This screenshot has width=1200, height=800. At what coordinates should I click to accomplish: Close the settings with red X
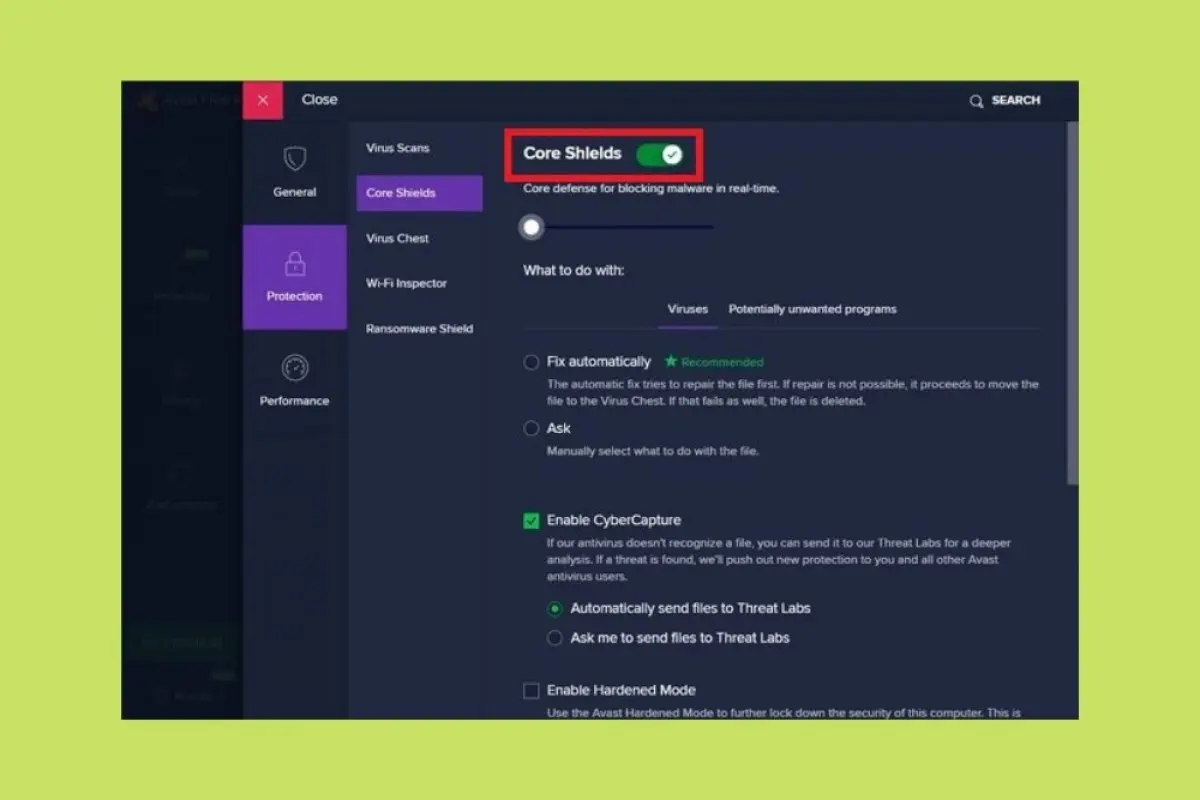pyautogui.click(x=263, y=100)
